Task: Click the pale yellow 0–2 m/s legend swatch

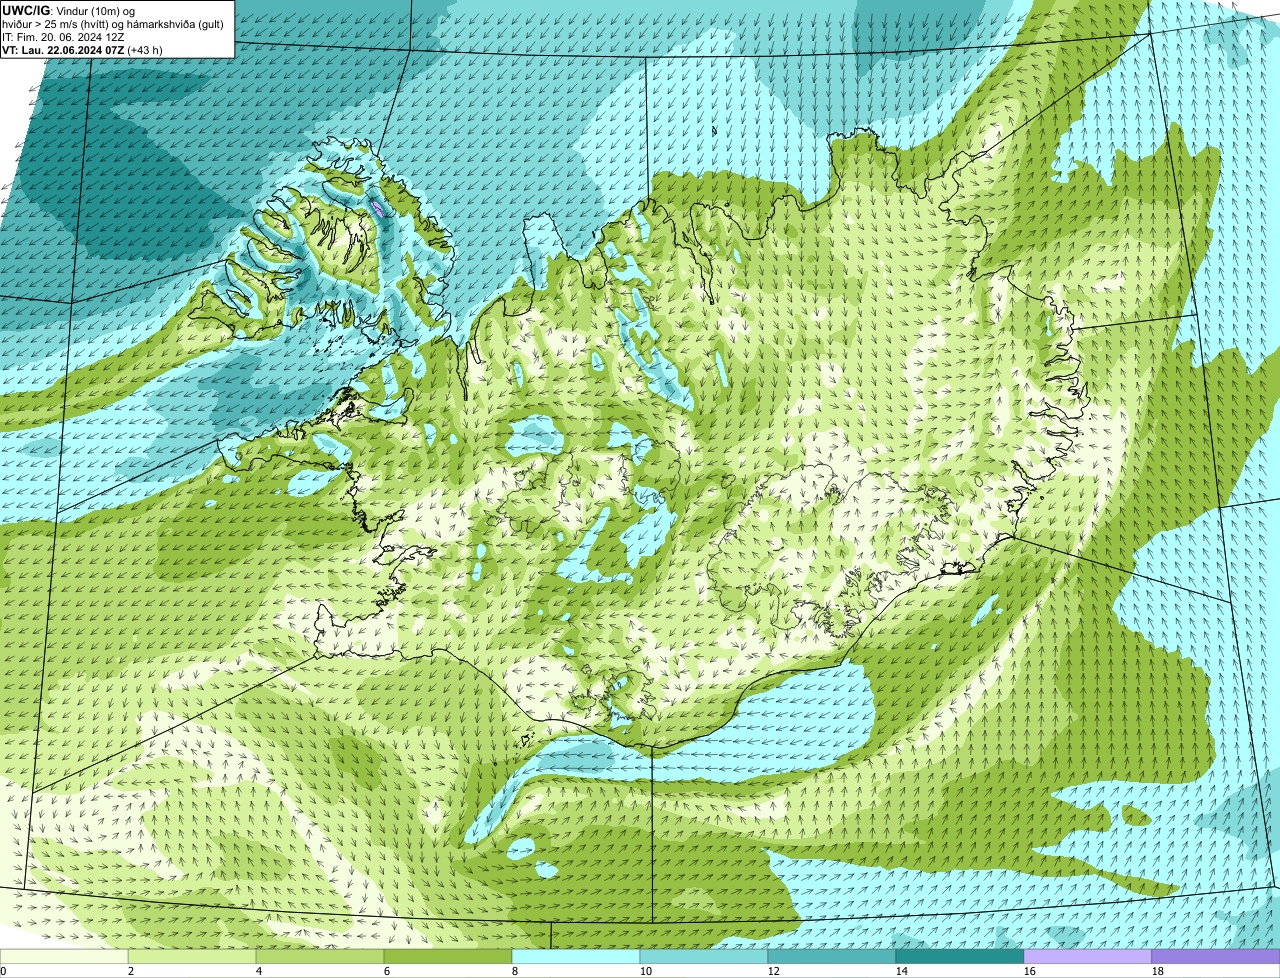Action: click(64, 956)
